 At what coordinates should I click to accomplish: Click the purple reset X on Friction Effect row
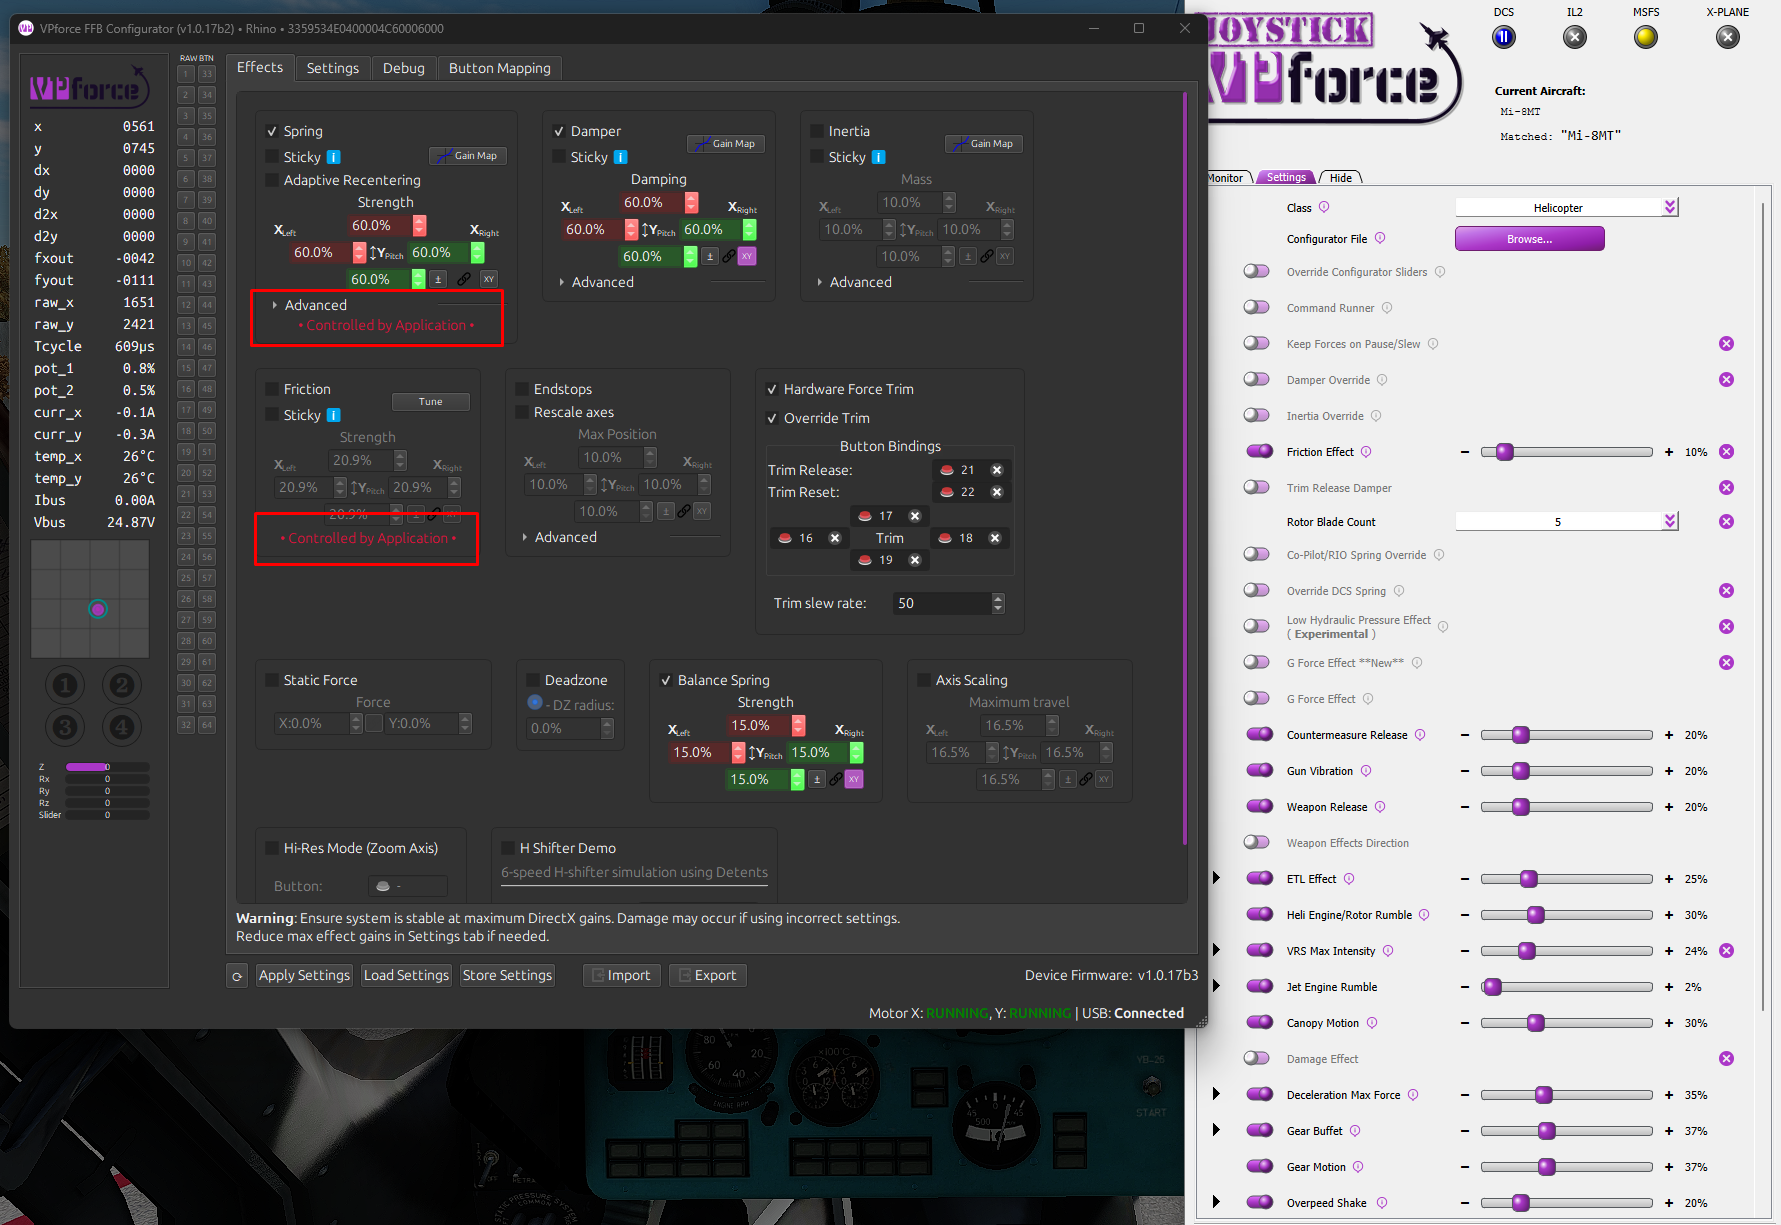(1726, 452)
